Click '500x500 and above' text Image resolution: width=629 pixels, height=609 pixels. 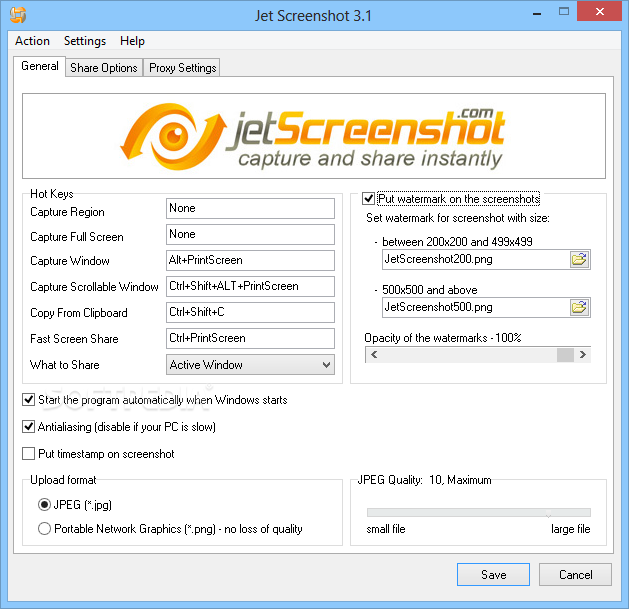click(x=430, y=290)
